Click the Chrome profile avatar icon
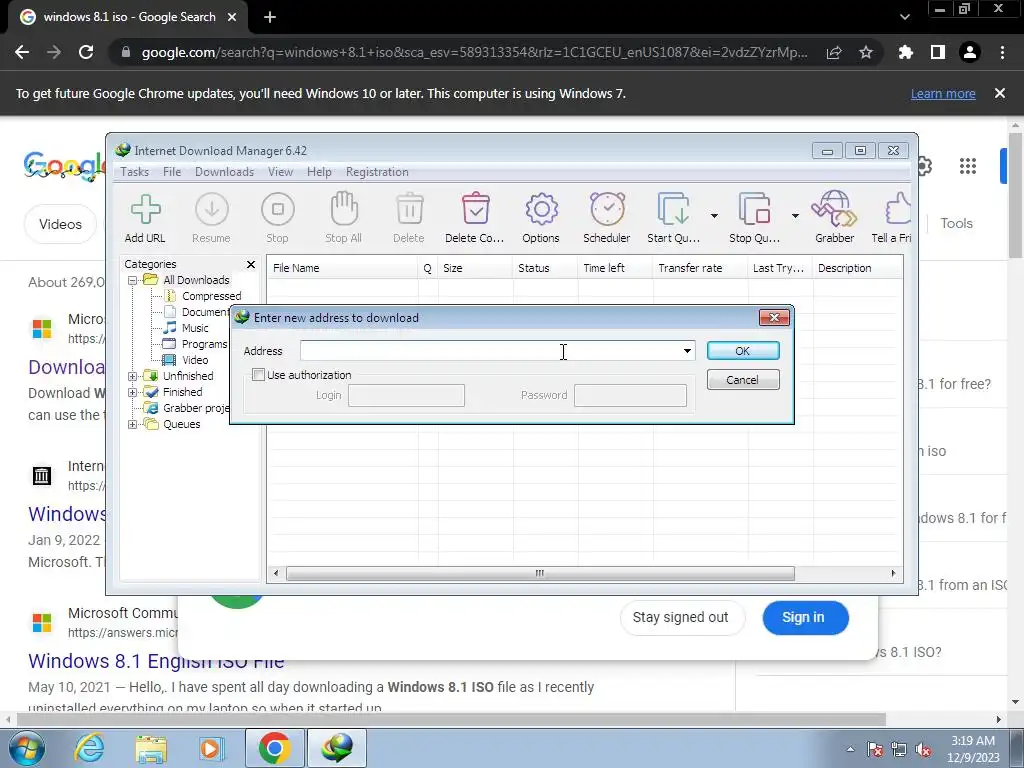The height and width of the screenshot is (768, 1024). click(970, 52)
